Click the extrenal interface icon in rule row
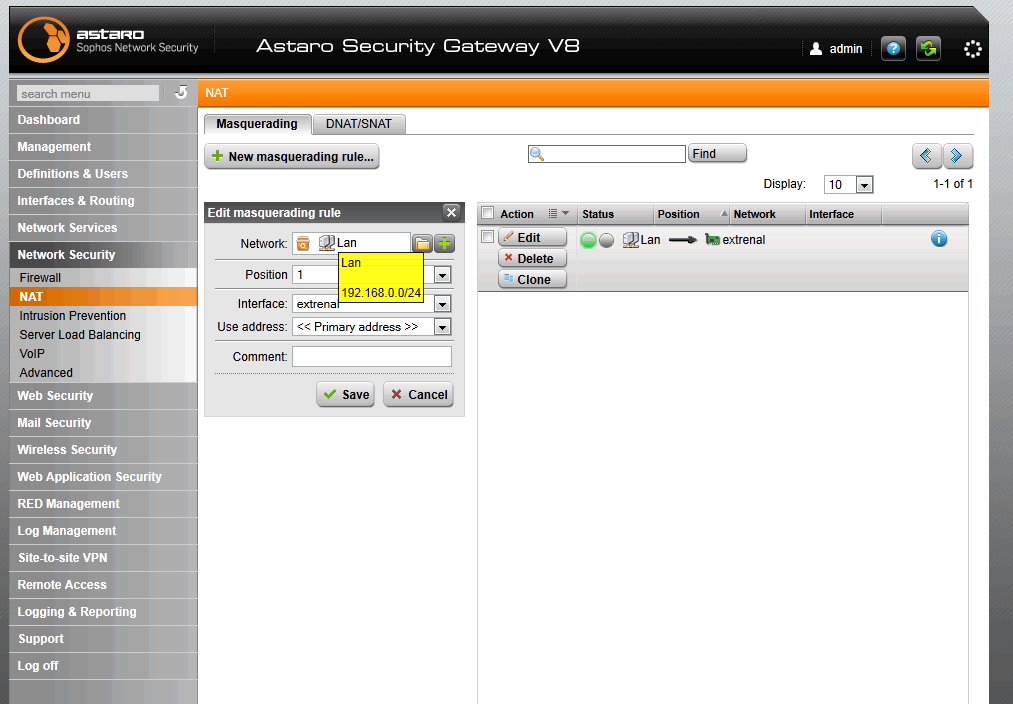The height and width of the screenshot is (704, 1013). (x=712, y=240)
